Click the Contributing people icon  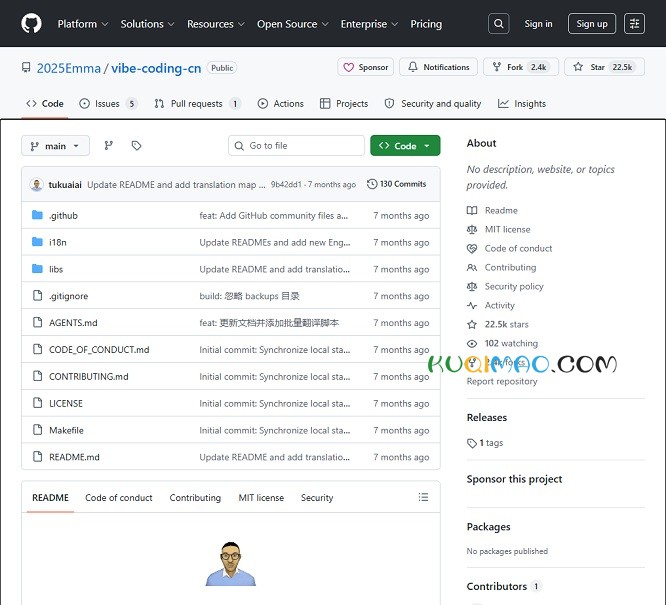(472, 267)
